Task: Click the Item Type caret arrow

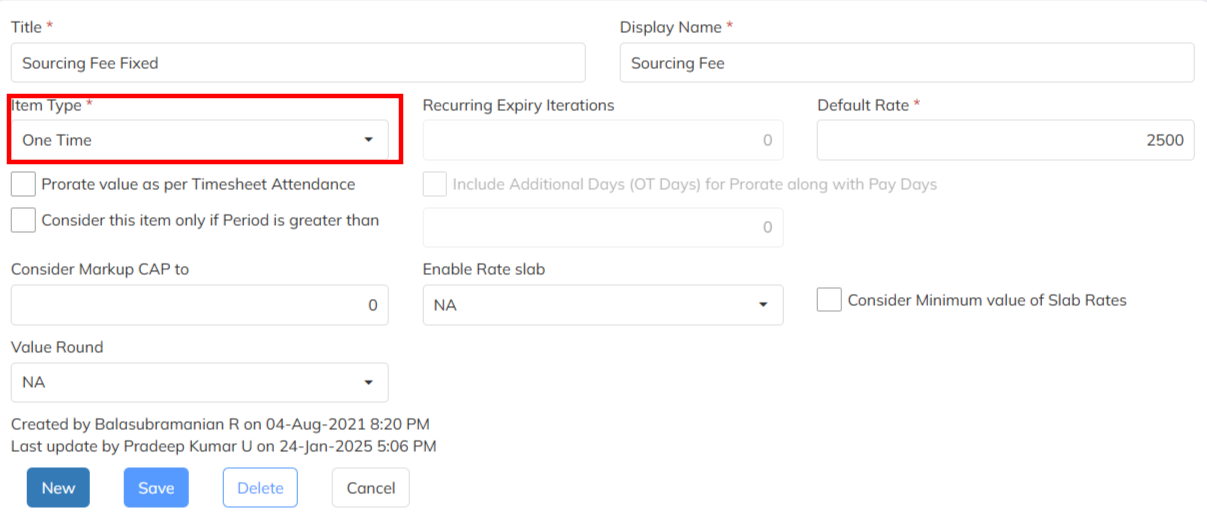Action: tap(369, 140)
